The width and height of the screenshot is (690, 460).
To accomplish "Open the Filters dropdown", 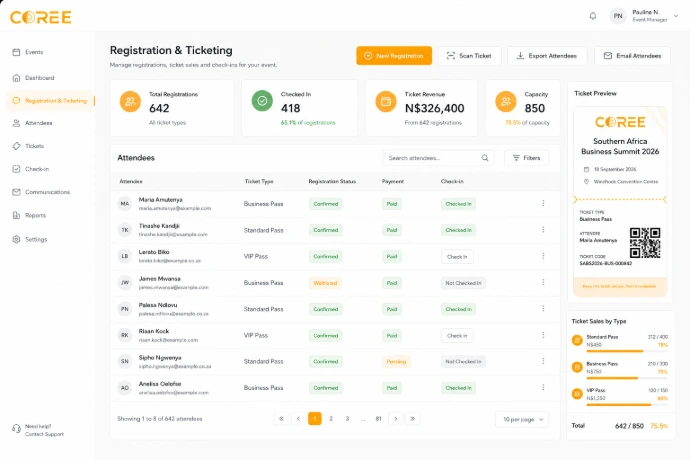I will click(x=526, y=158).
